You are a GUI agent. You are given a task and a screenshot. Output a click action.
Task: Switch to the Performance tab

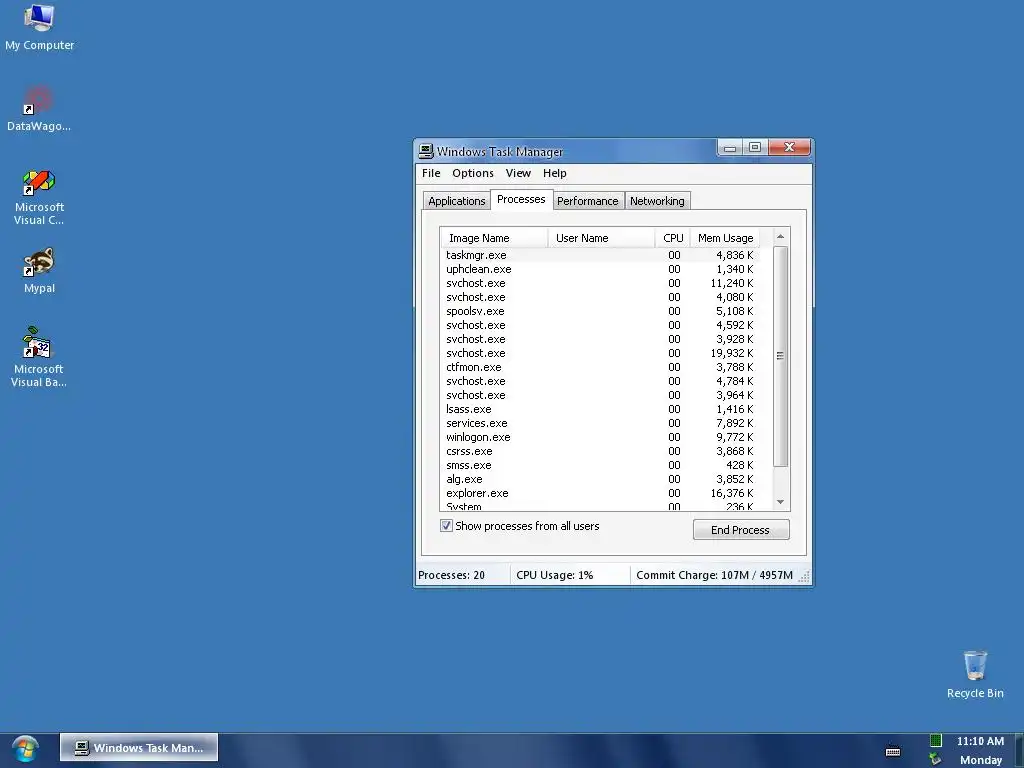tap(587, 201)
